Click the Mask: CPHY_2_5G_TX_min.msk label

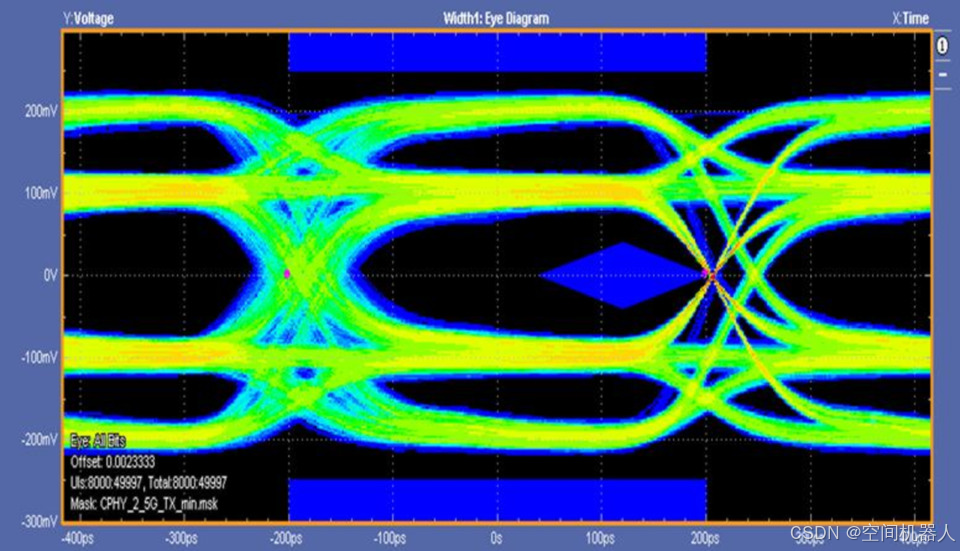144,504
